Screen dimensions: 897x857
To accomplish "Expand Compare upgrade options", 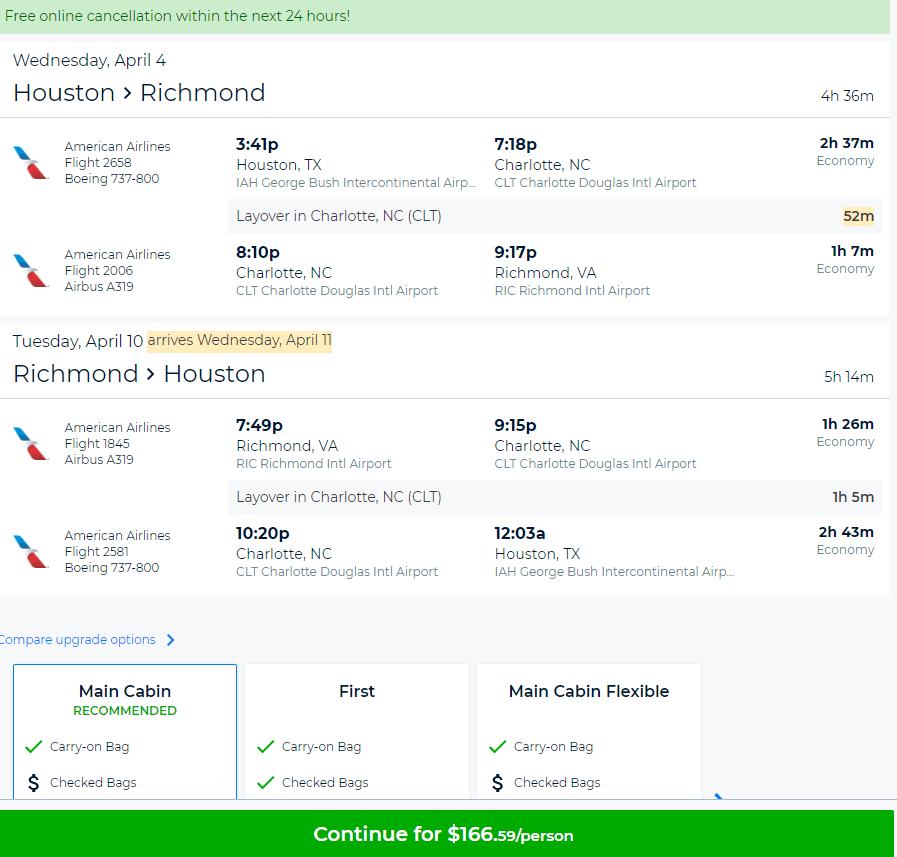I will (80, 639).
